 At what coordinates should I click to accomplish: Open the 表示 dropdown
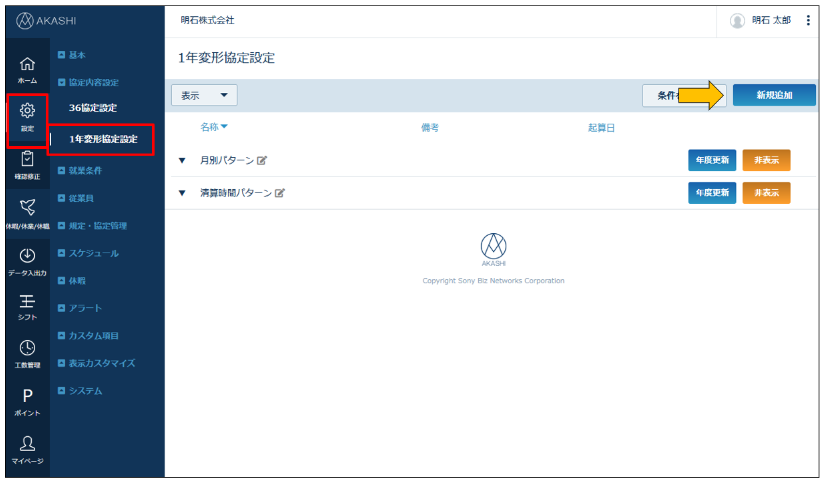click(x=204, y=95)
